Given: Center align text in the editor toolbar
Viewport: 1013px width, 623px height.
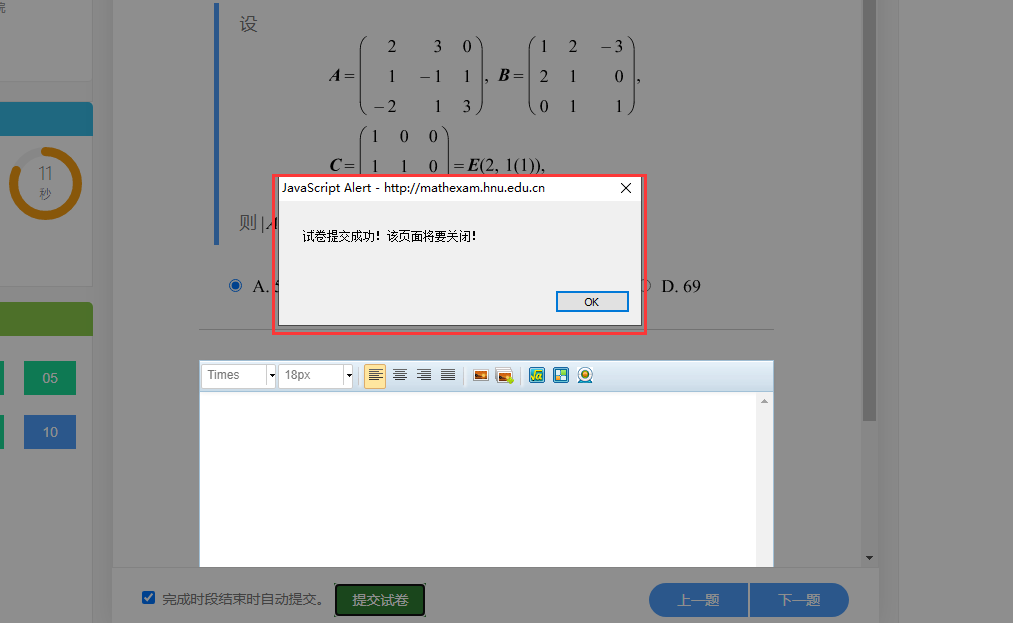Looking at the screenshot, I should [x=399, y=375].
